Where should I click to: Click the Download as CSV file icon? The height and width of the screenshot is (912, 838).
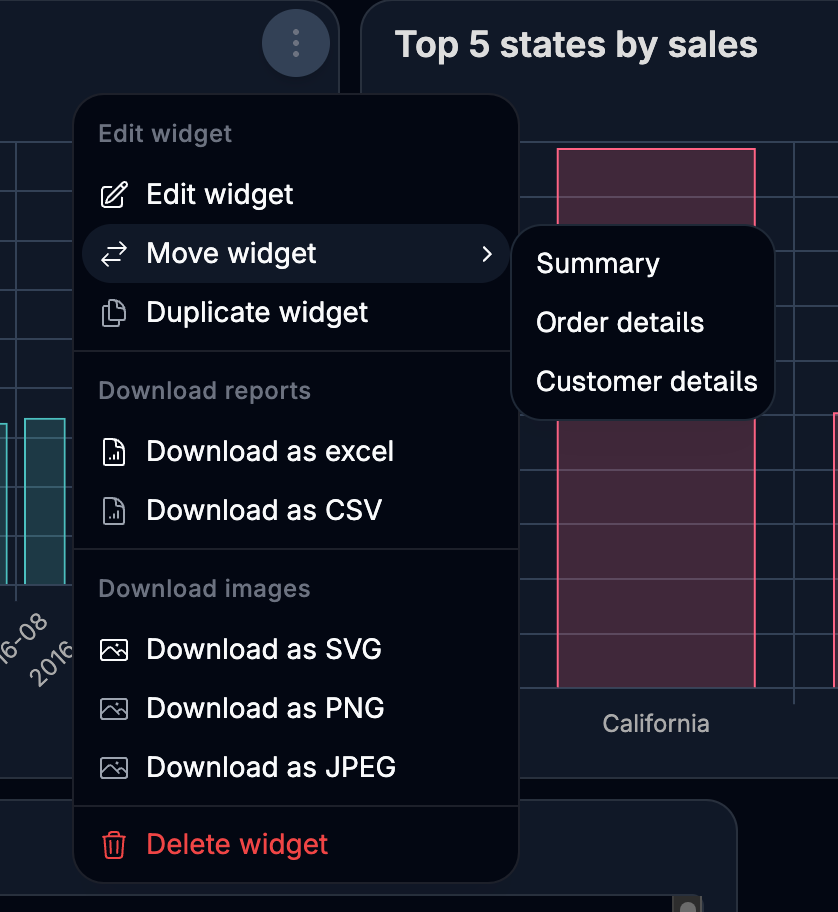coord(115,511)
